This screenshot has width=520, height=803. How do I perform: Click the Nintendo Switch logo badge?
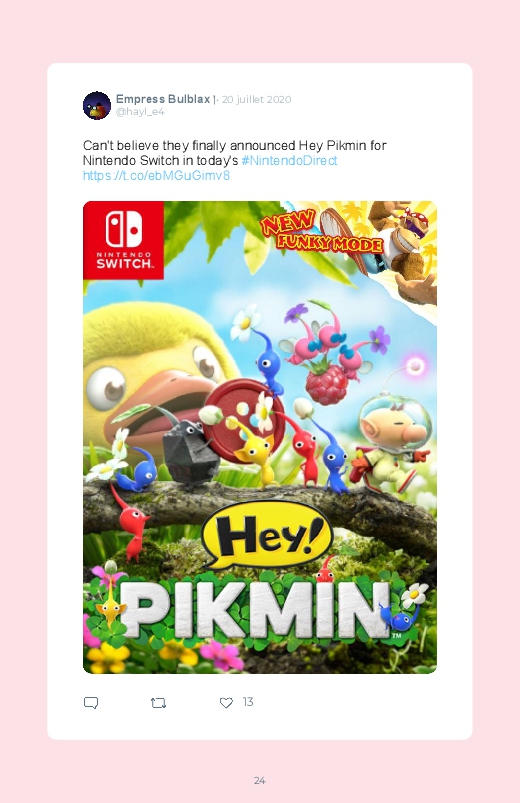tap(123, 240)
